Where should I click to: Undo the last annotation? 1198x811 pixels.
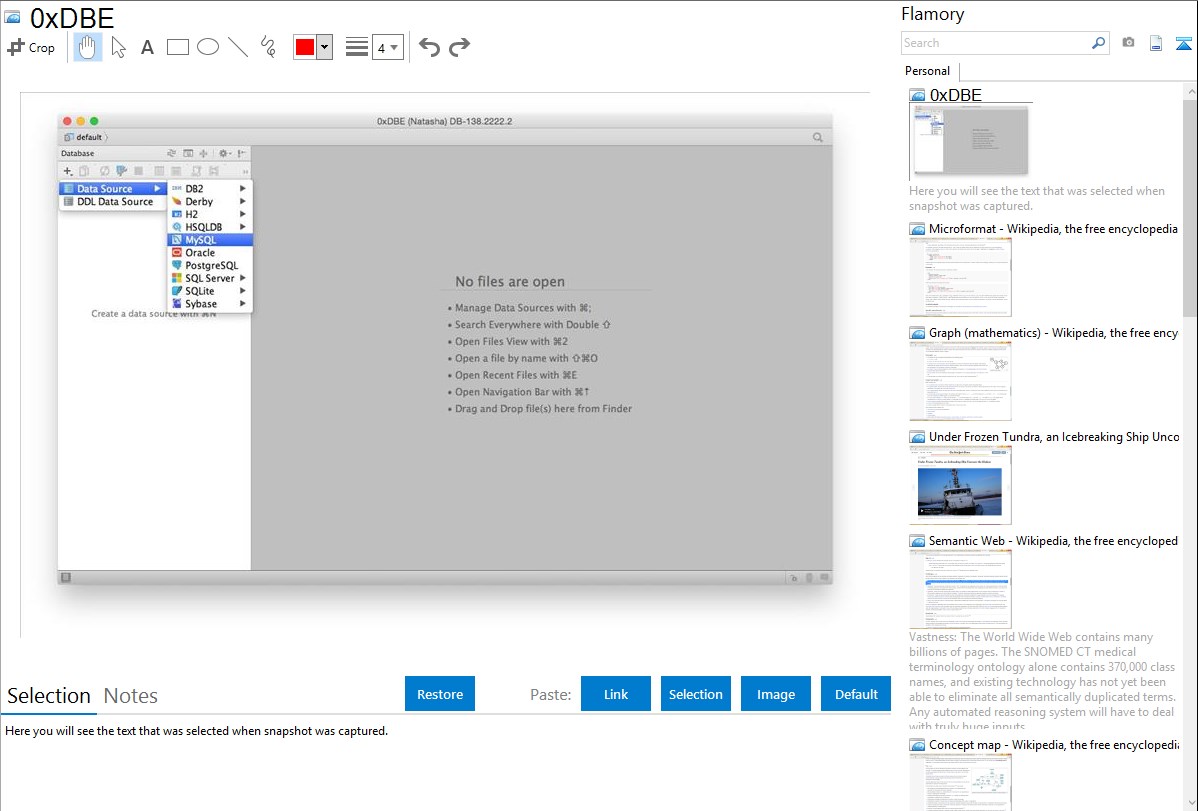tap(429, 47)
